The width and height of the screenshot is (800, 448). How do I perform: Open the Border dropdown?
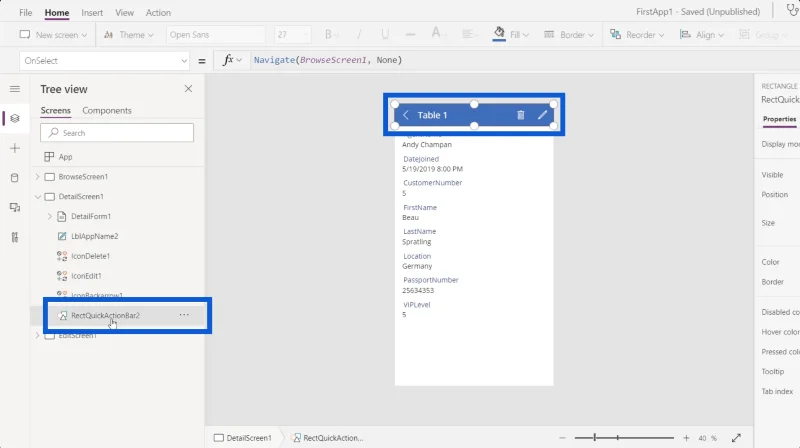click(569, 35)
